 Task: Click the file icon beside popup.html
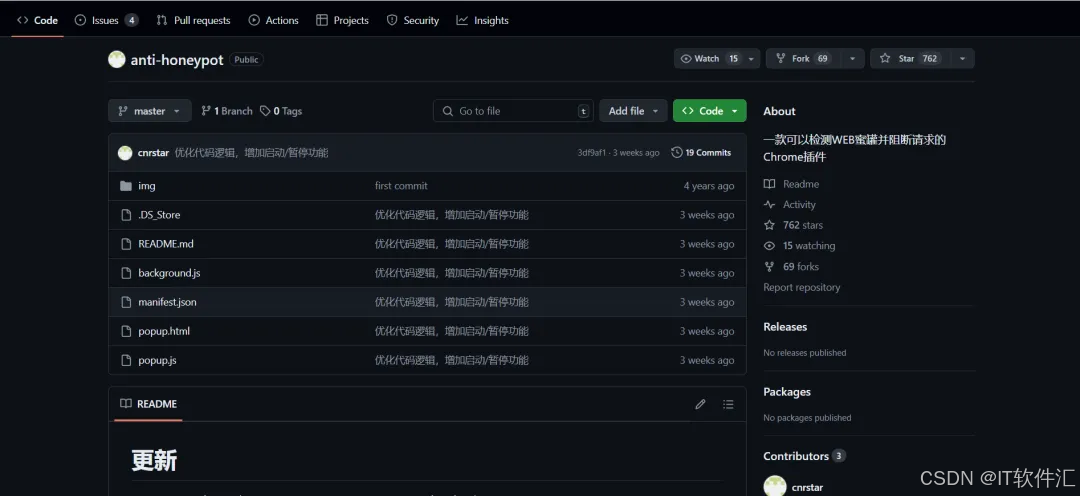pyautogui.click(x=125, y=331)
